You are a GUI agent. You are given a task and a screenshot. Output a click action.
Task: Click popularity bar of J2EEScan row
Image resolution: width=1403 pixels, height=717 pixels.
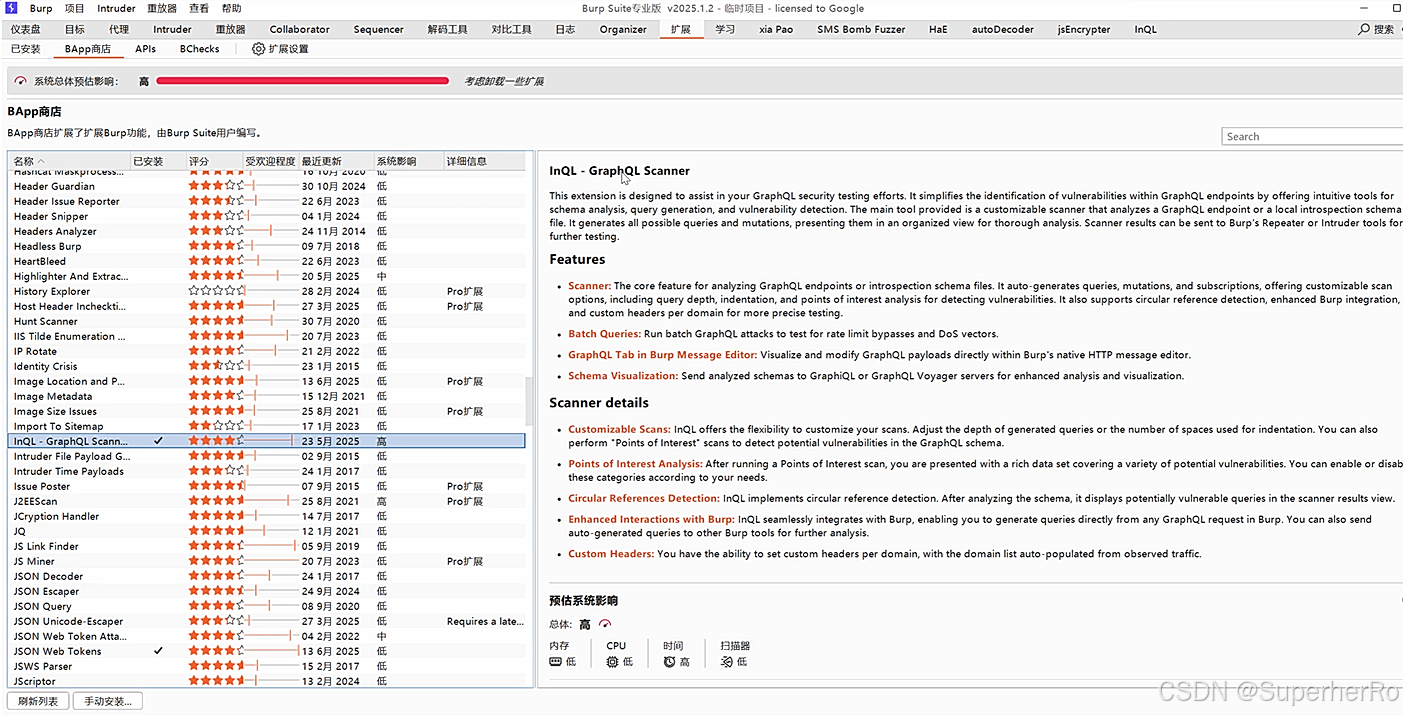[x=272, y=501]
